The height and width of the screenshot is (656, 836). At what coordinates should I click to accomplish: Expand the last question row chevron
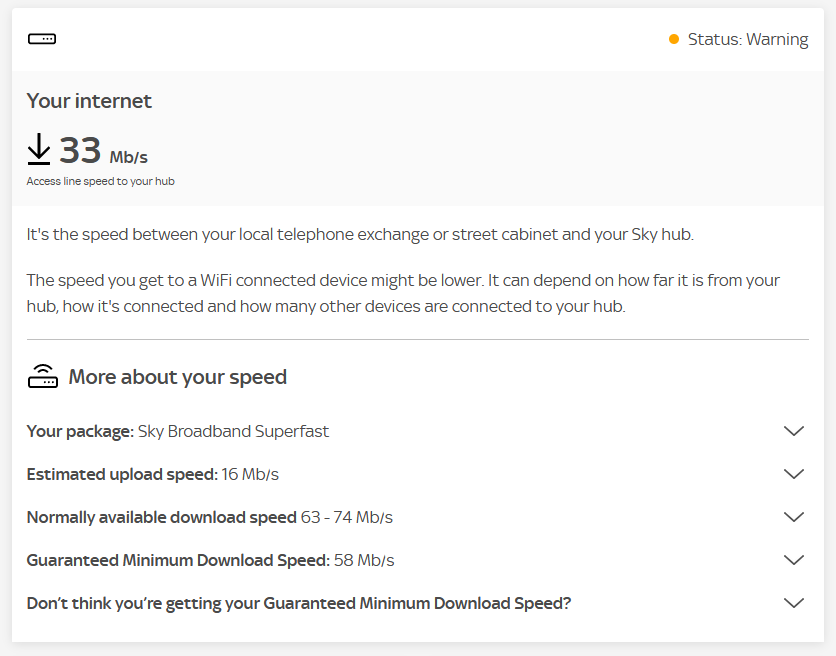pyautogui.click(x=794, y=603)
